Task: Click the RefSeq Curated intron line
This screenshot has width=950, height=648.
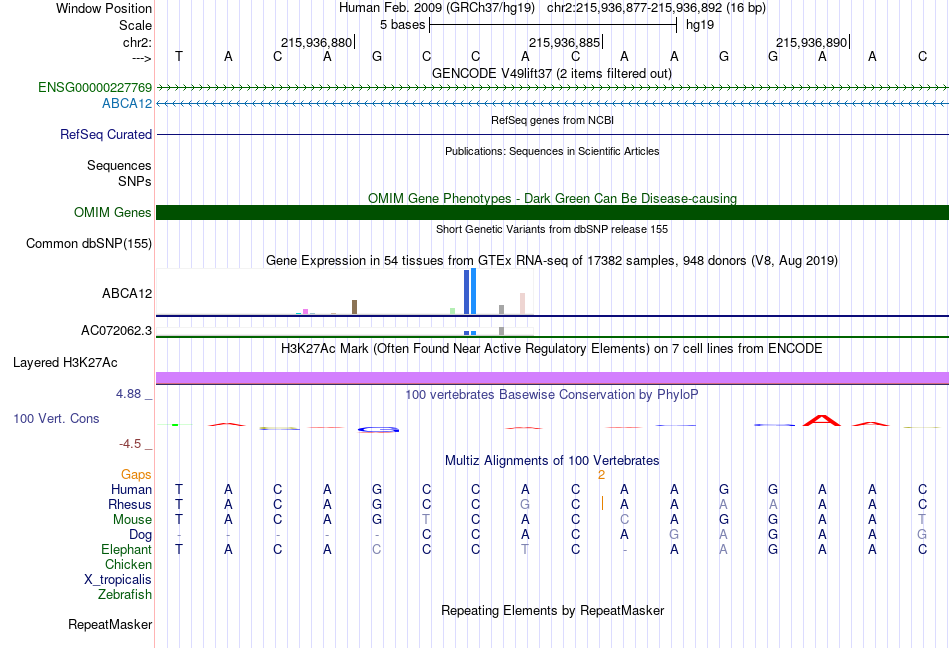Action: 552,134
